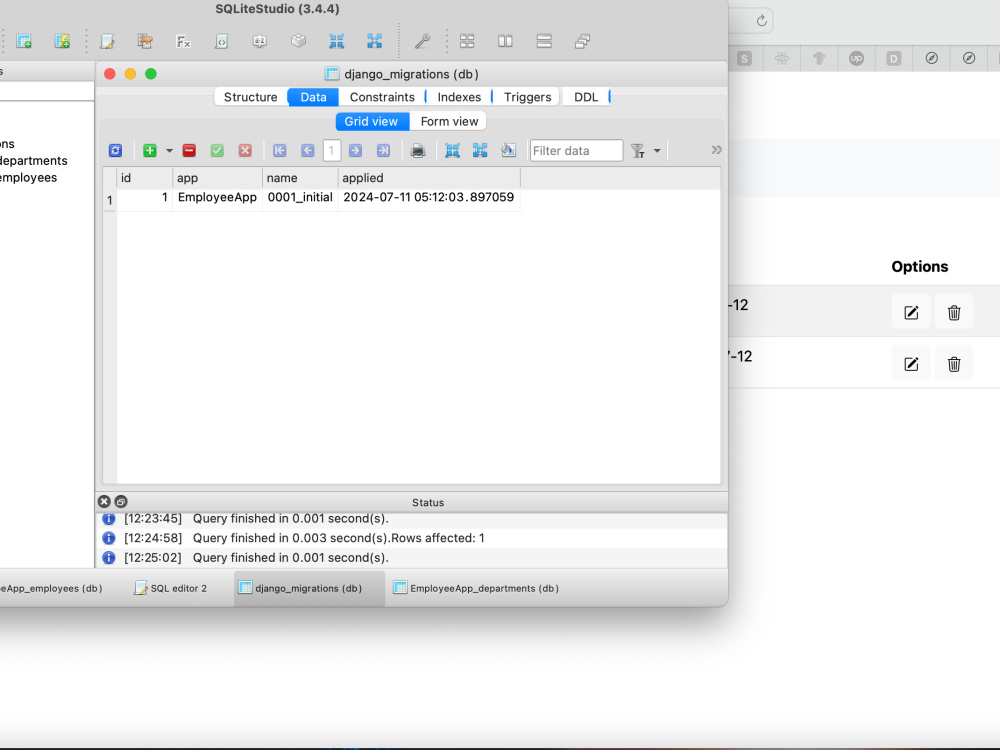Viewport: 1000px width, 750px height.
Task: Select the 0001_initial cell
Action: (x=300, y=198)
